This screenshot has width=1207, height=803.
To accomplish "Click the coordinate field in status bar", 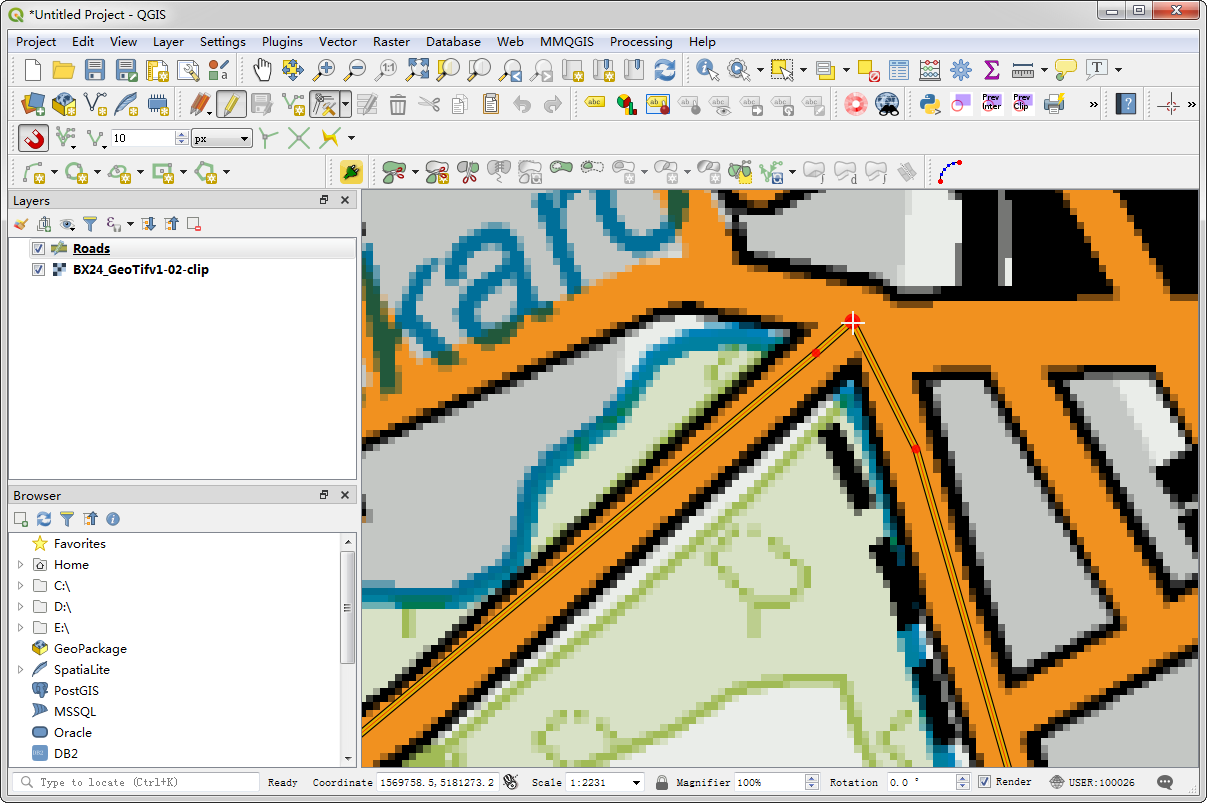I will tap(437, 782).
